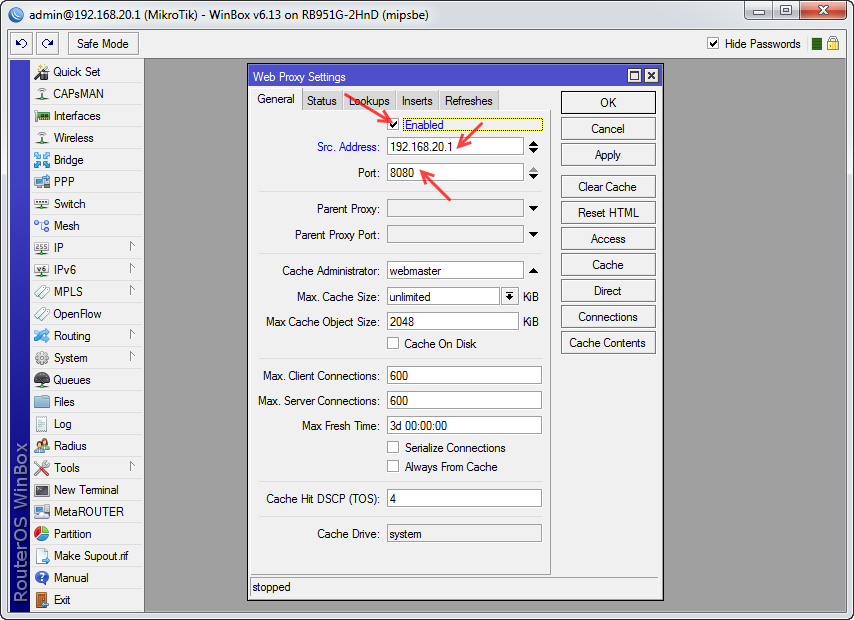This screenshot has height=620, width=854.
Task: Maximize the Web Proxy Settings dialog
Action: (635, 76)
